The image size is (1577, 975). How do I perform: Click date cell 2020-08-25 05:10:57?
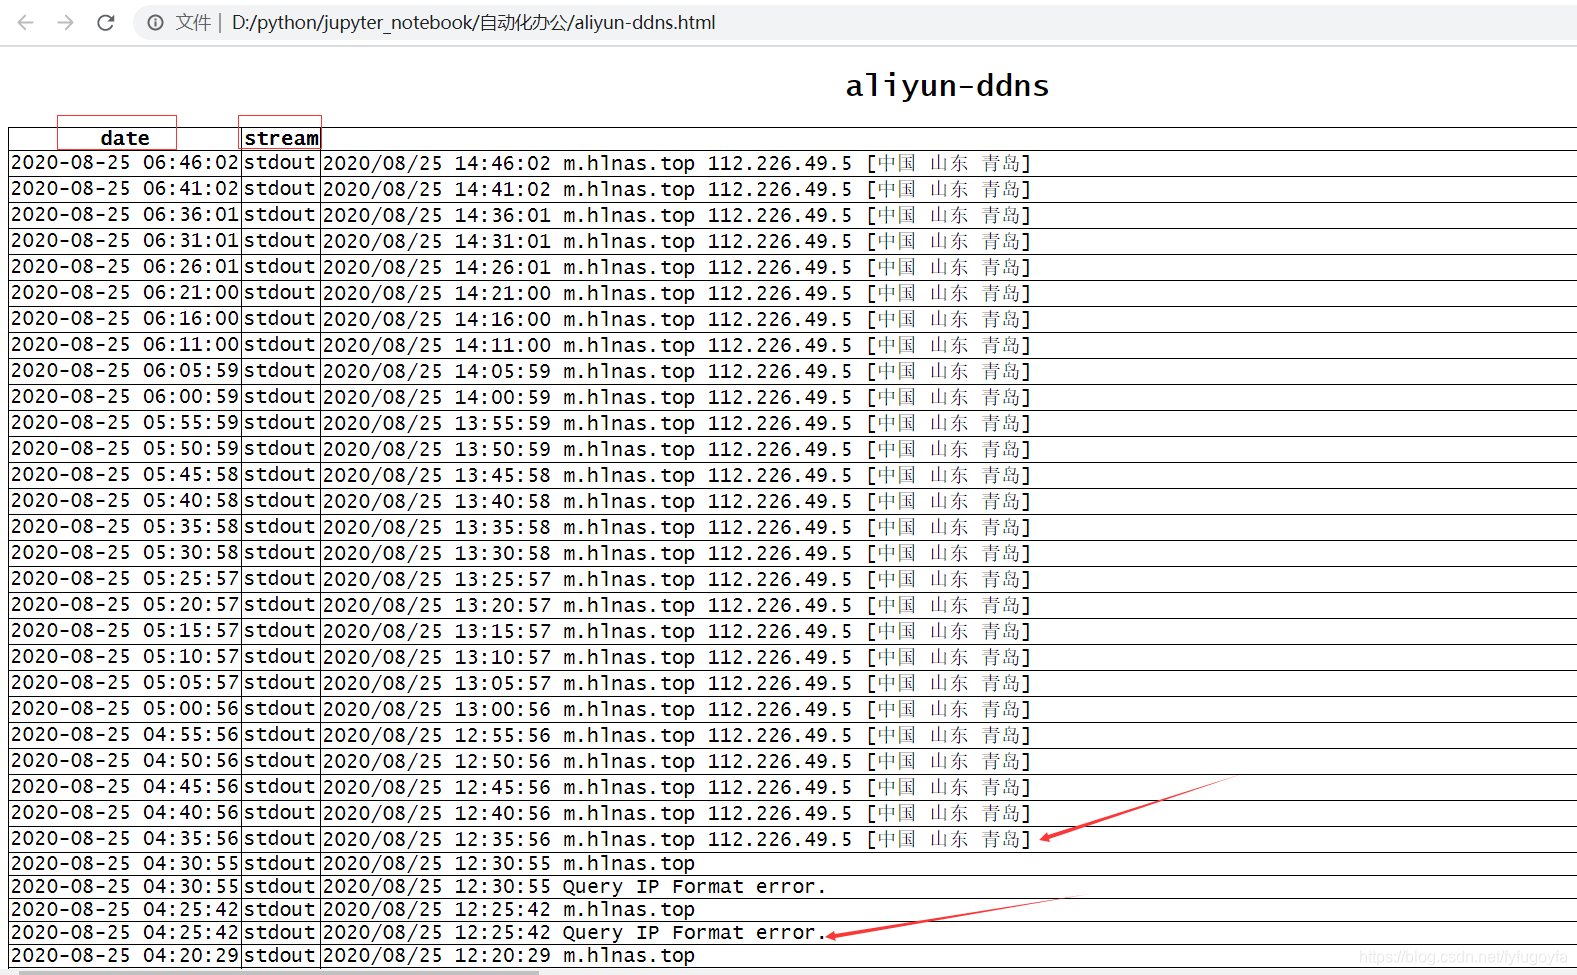tap(125, 657)
